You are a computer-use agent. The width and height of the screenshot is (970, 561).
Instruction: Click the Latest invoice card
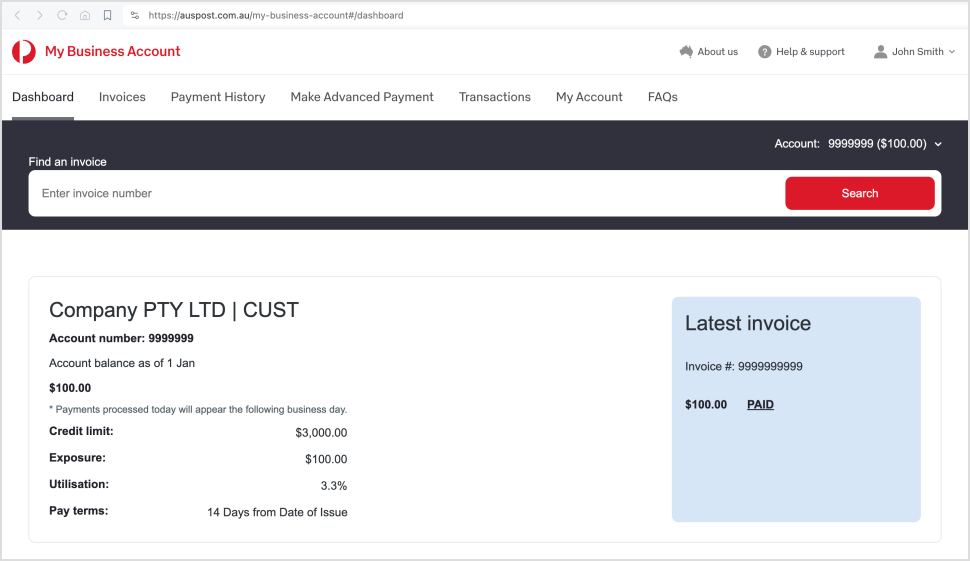pyautogui.click(x=796, y=409)
